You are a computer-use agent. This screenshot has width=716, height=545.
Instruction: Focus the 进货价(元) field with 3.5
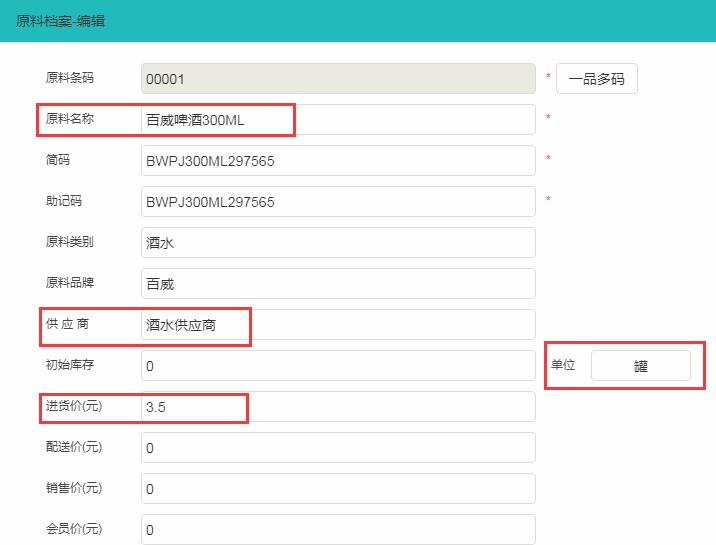(338, 407)
